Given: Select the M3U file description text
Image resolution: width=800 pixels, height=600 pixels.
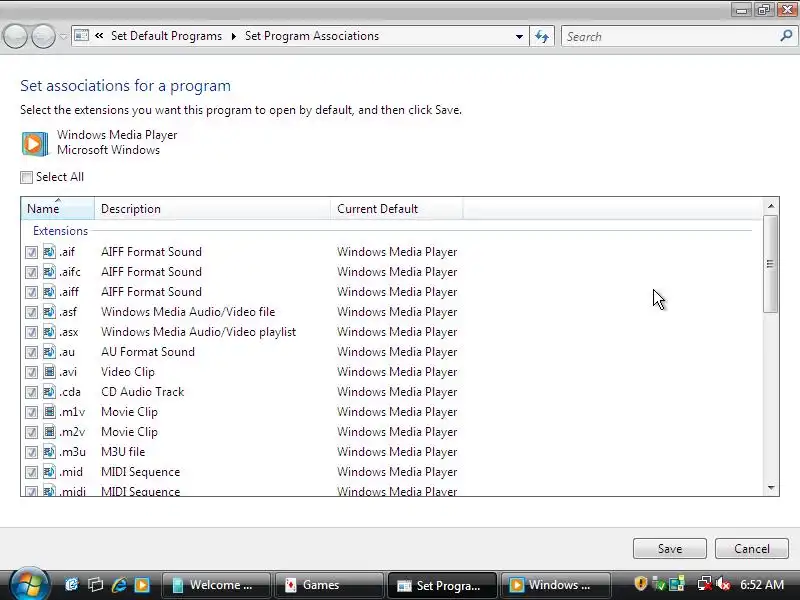Looking at the screenshot, I should tap(123, 452).
